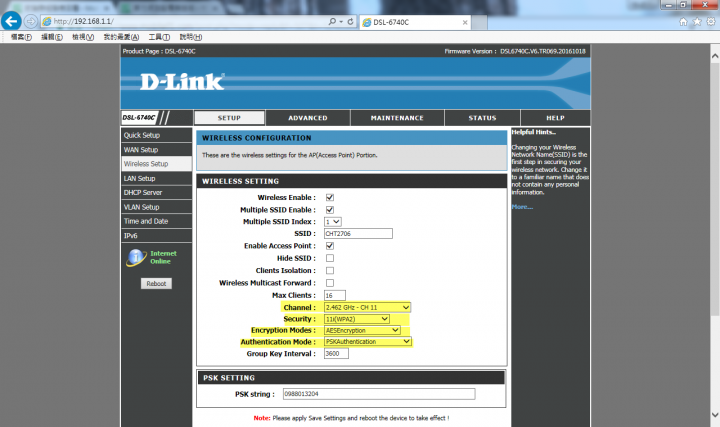Viewport: 720px width, 427px height.
Task: Click the Max Clients input field
Action: tap(335, 295)
